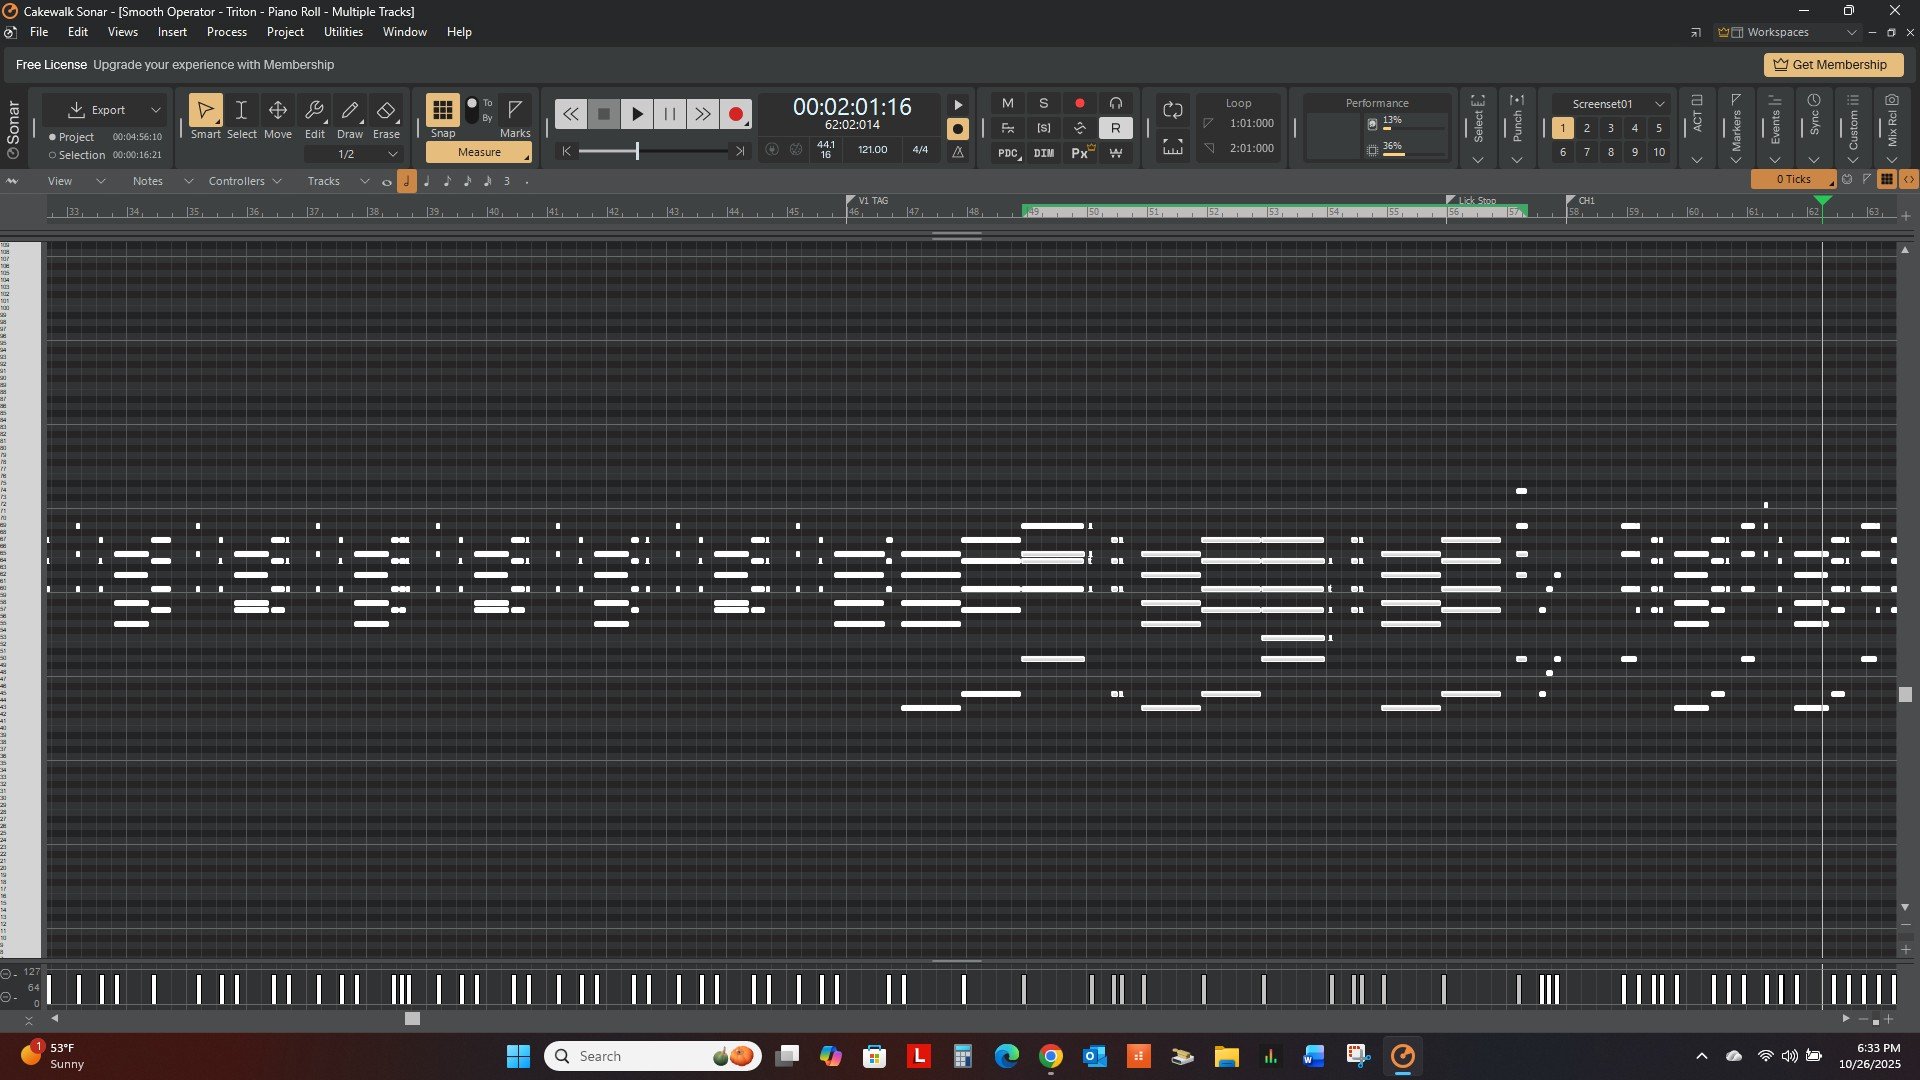Select the Erase tool

tap(386, 111)
